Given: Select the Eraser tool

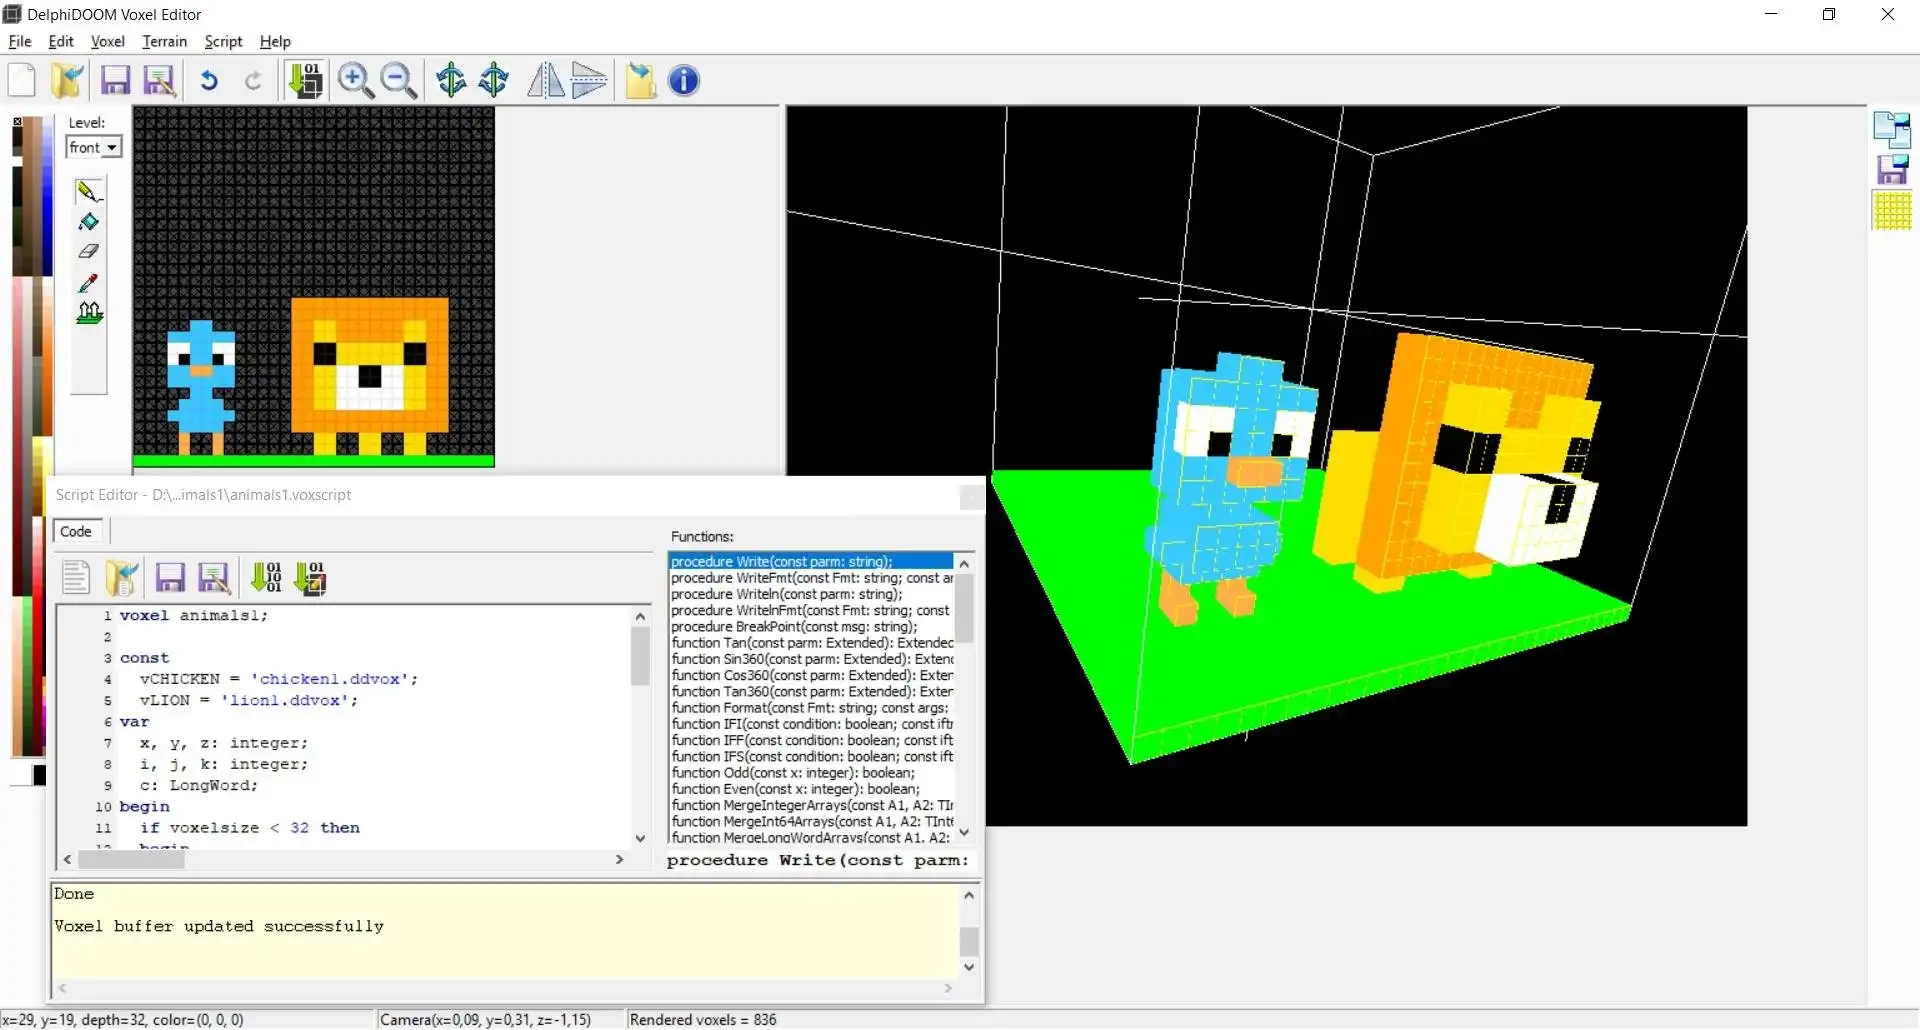Looking at the screenshot, I should pyautogui.click(x=89, y=252).
